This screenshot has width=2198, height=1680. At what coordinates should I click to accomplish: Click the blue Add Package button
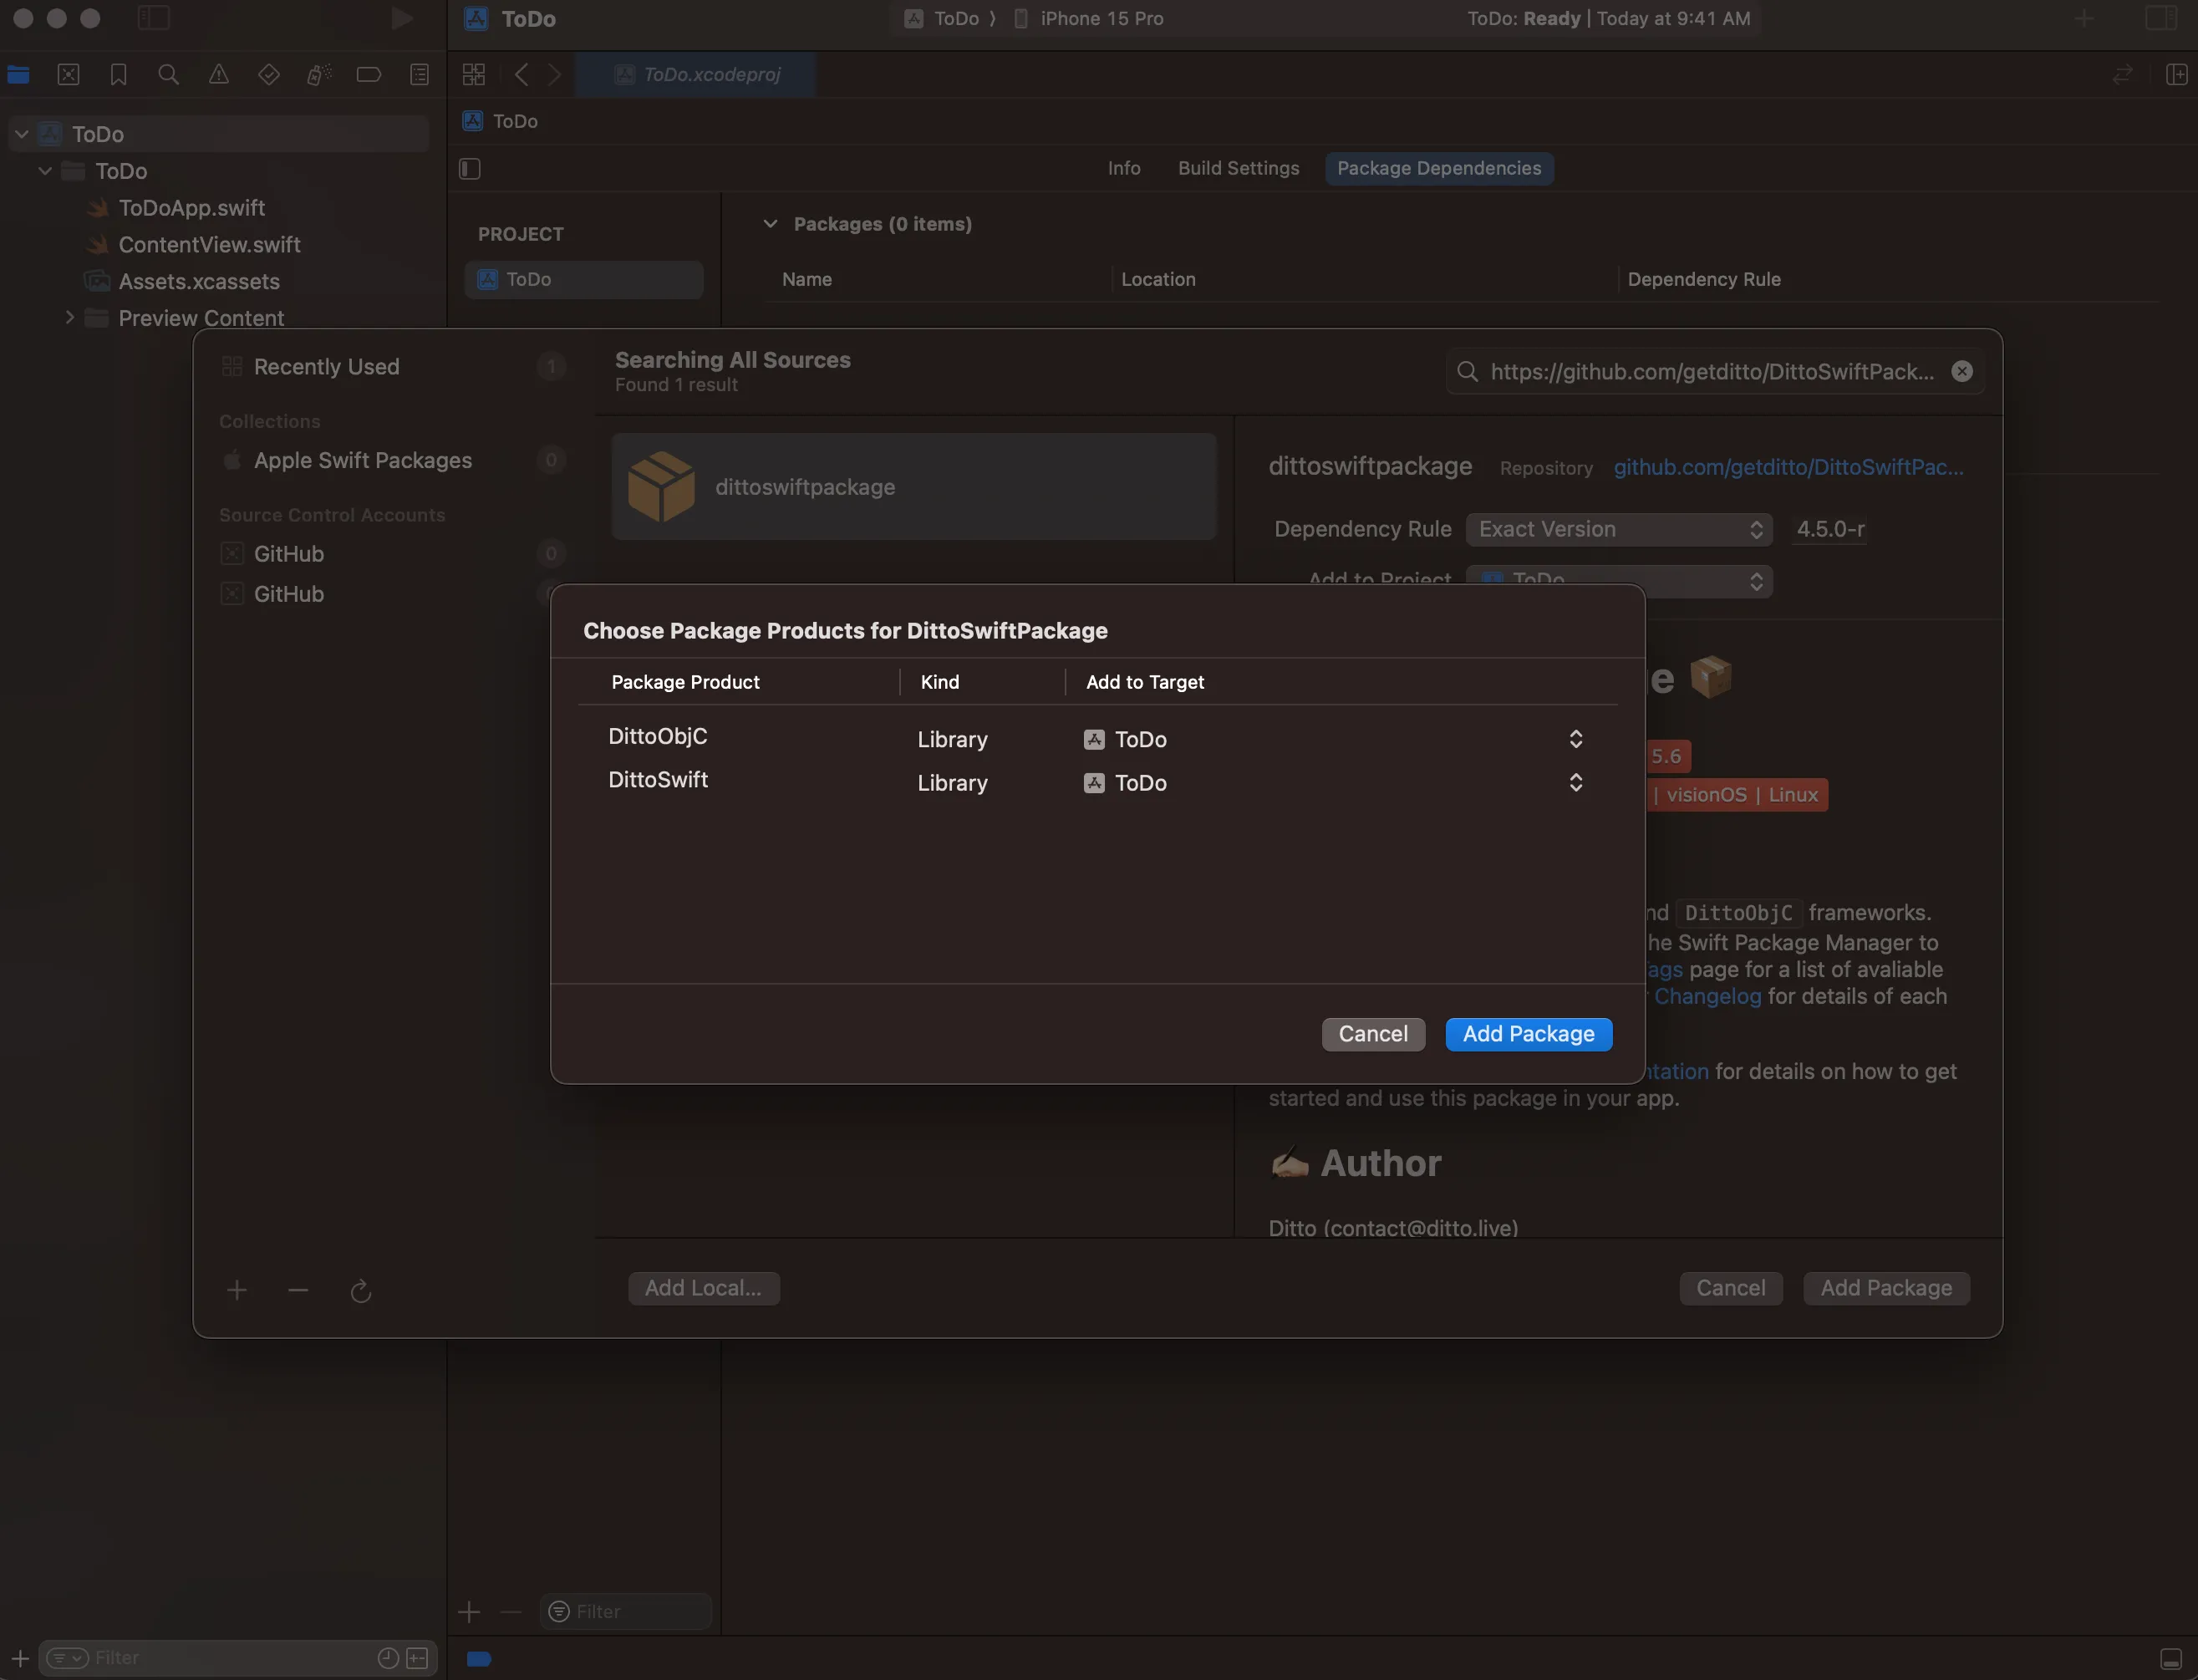coord(1528,1034)
